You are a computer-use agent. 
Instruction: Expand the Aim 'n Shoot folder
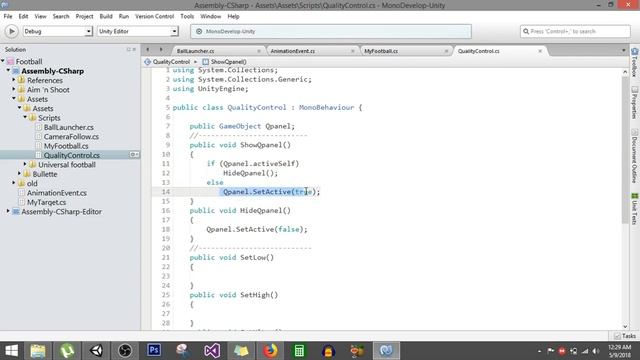click(x=14, y=89)
